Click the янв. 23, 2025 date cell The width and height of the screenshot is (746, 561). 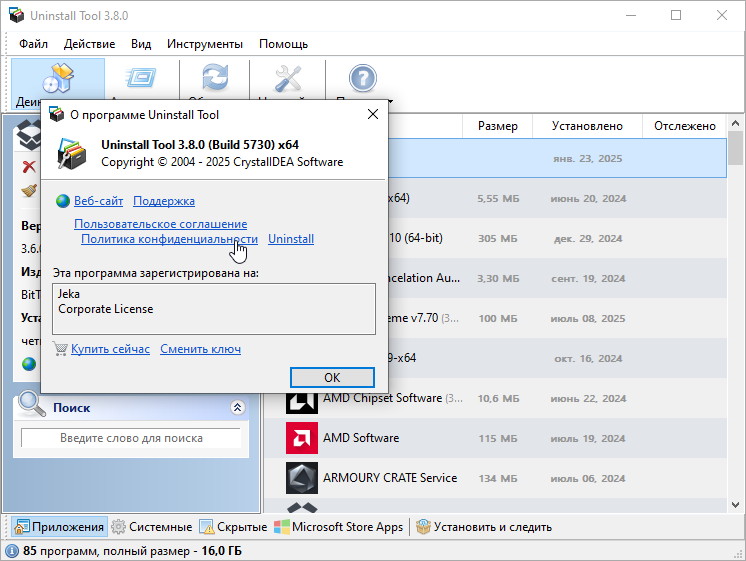tap(588, 158)
